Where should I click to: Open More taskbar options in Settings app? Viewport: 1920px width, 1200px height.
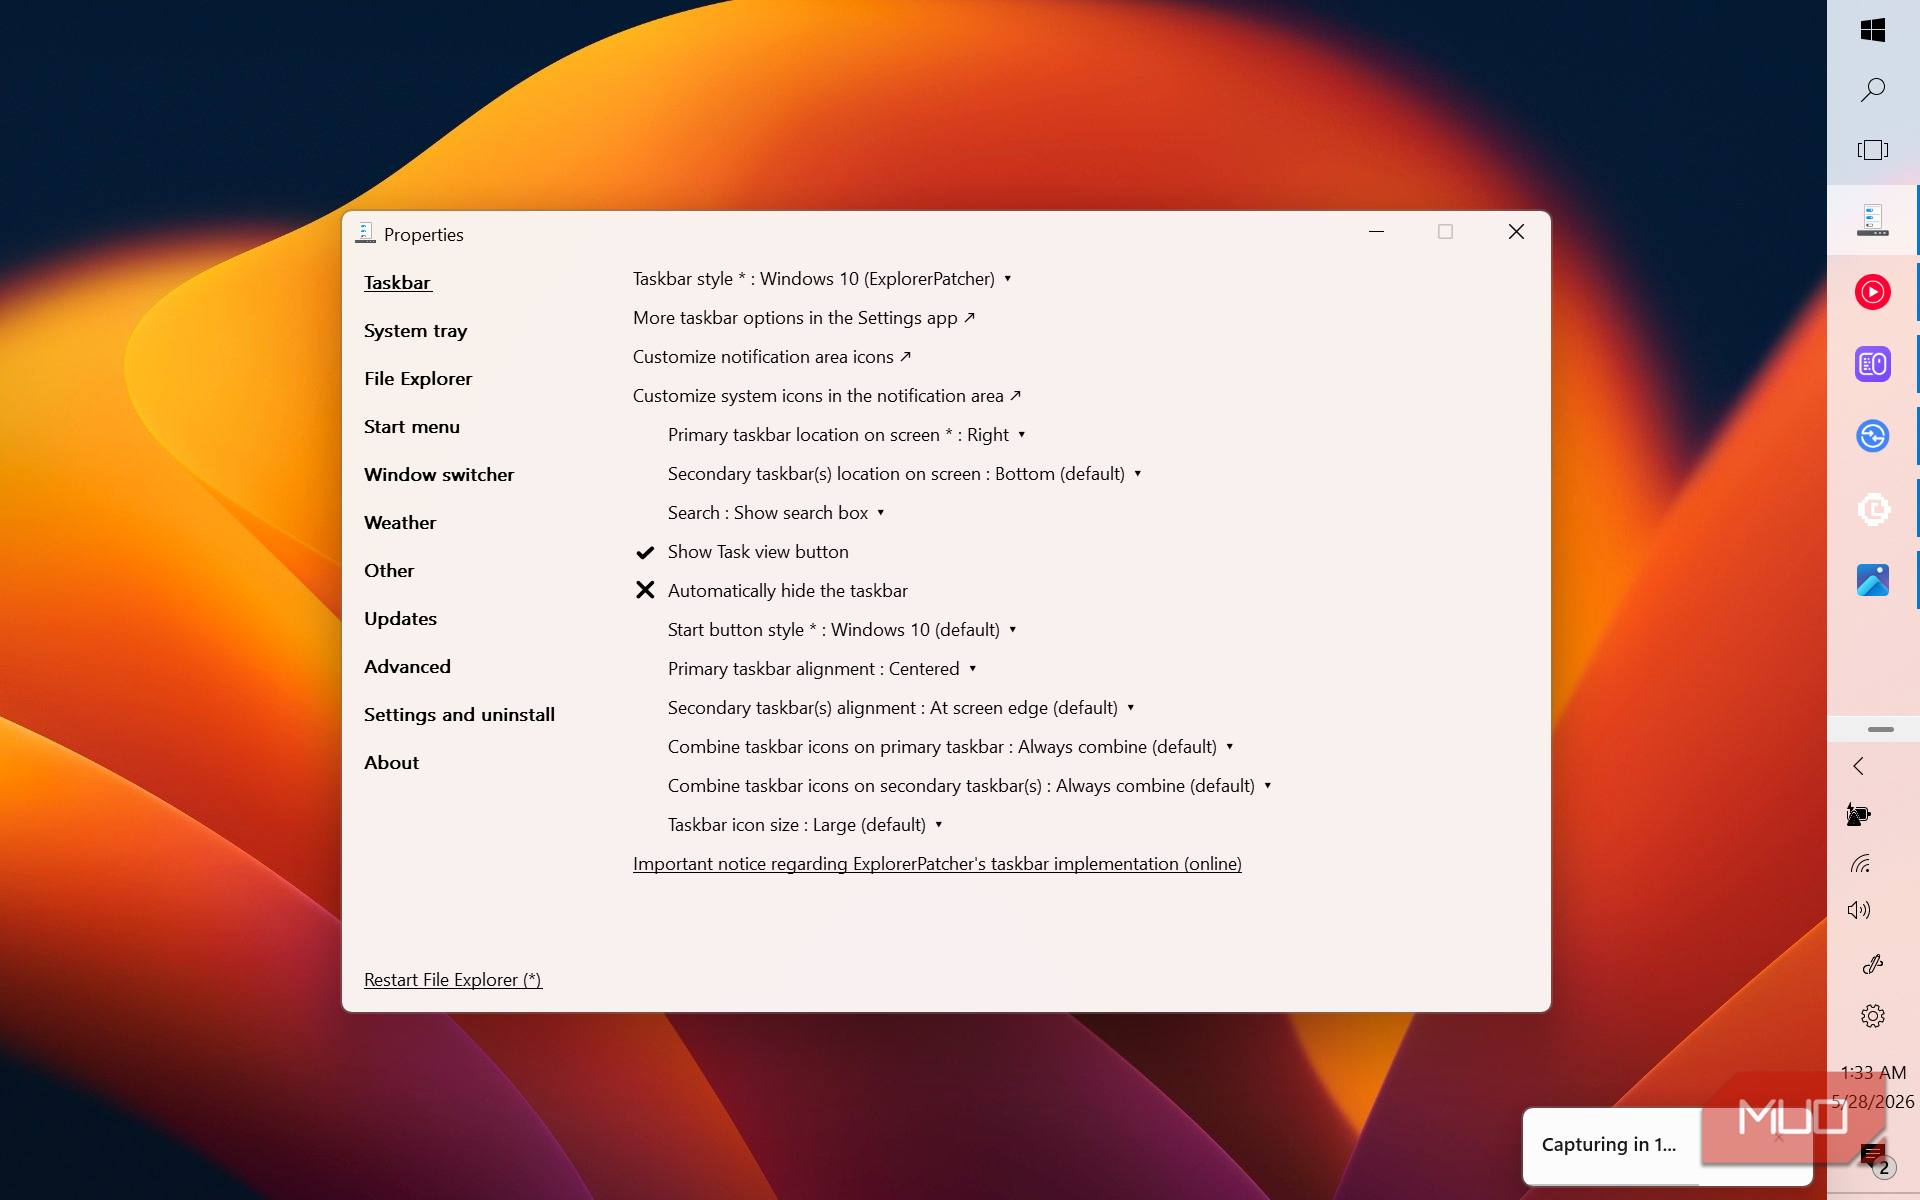[804, 318]
